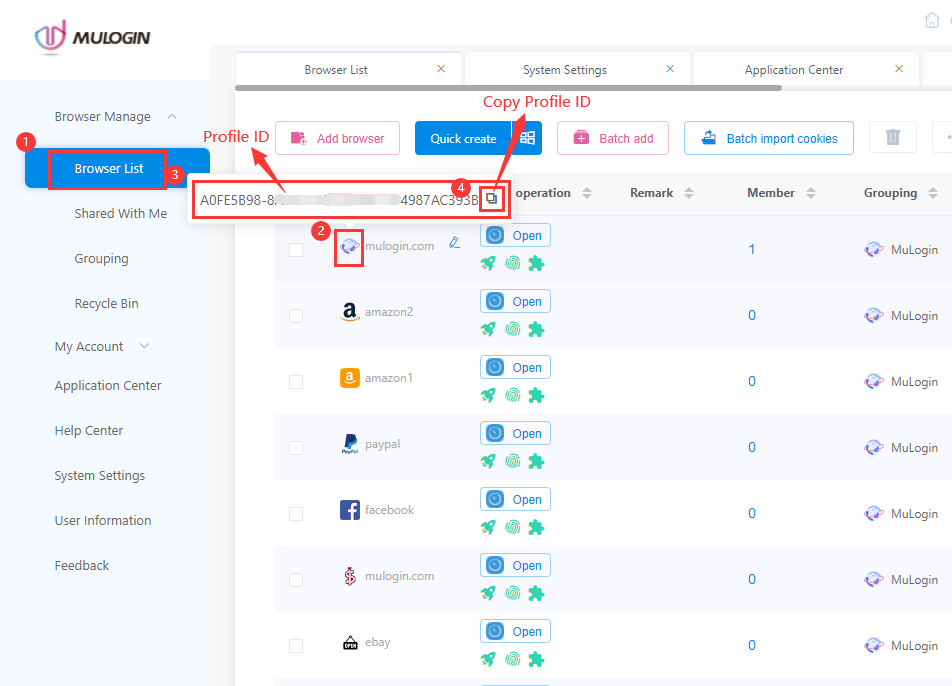Close the Application Center tab
This screenshot has height=686, width=952.
coord(899,69)
